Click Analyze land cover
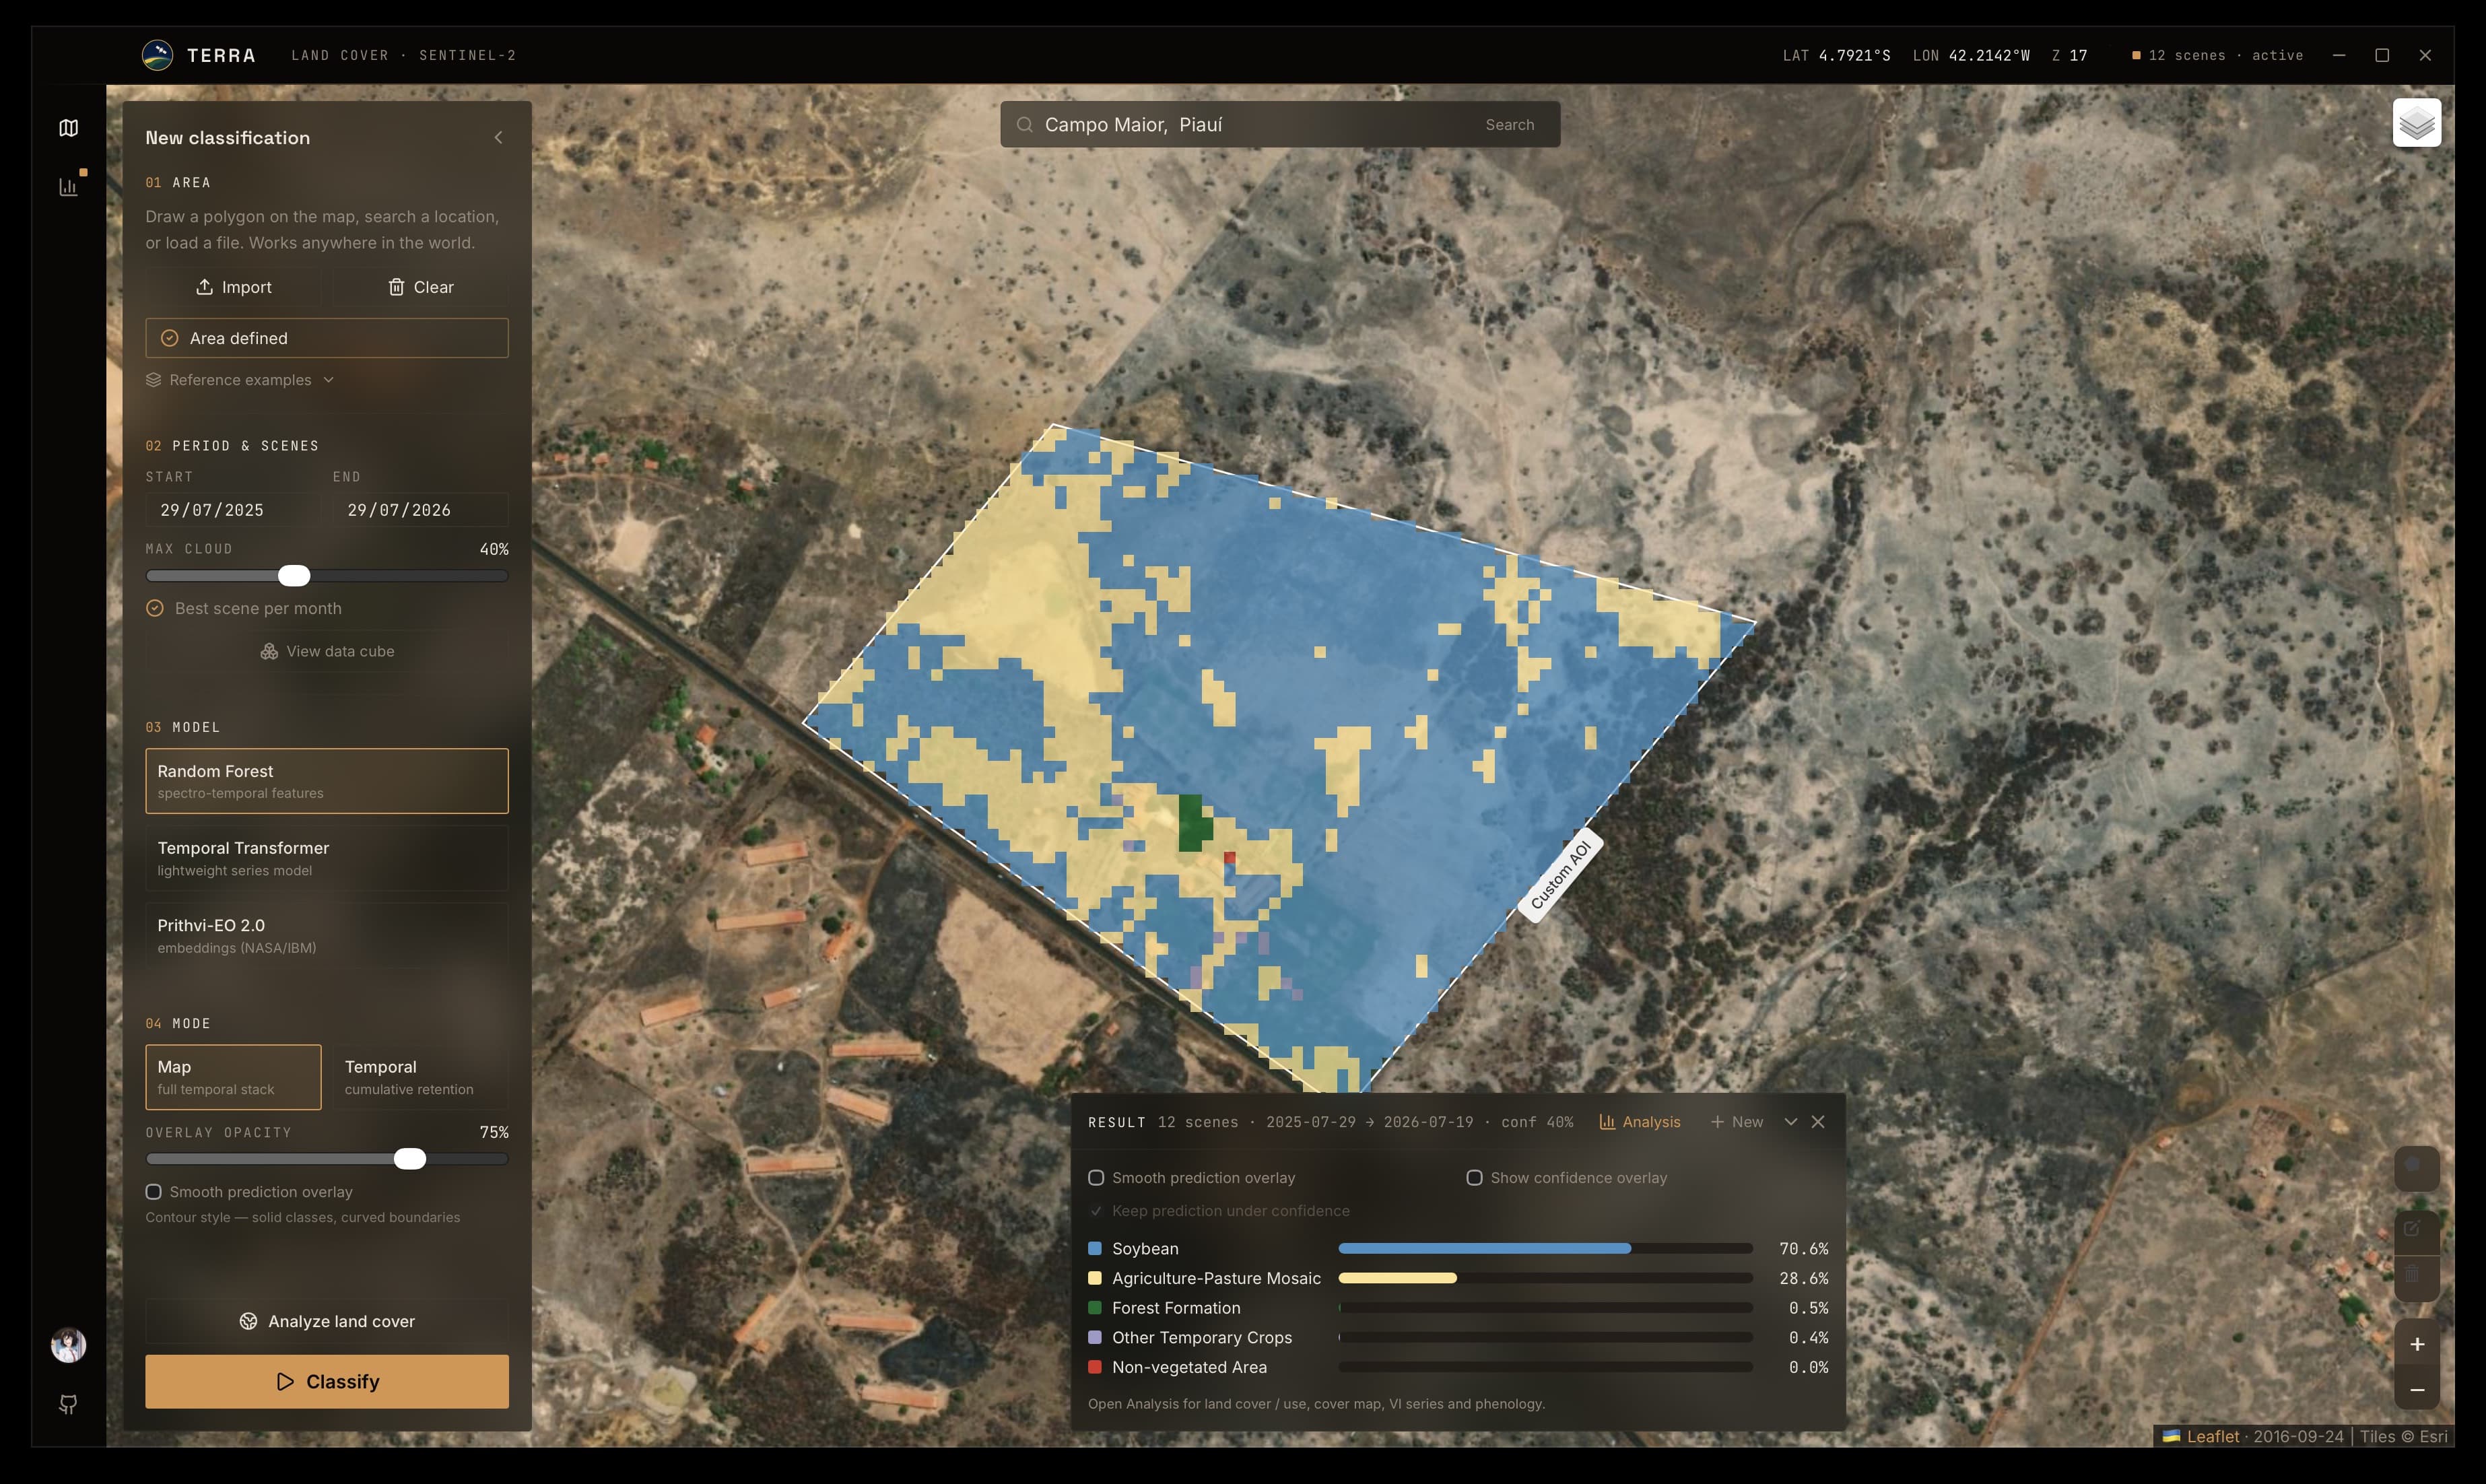 (326, 1321)
